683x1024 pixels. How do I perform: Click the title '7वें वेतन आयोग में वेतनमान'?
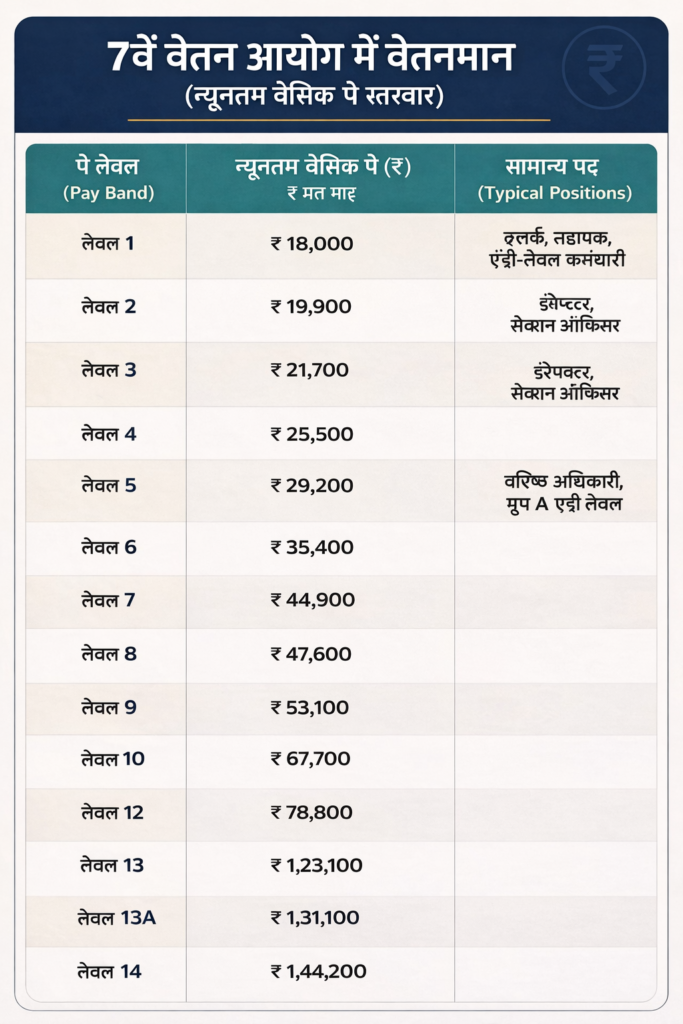pyautogui.click(x=310, y=57)
